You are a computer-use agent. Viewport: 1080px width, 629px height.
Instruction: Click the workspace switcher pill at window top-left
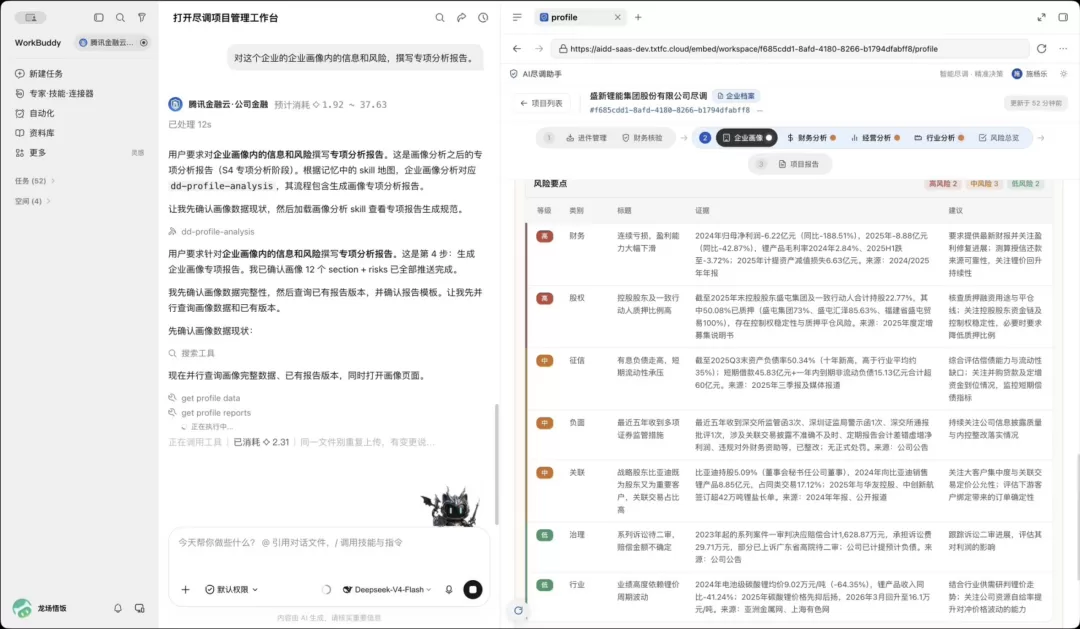30,17
